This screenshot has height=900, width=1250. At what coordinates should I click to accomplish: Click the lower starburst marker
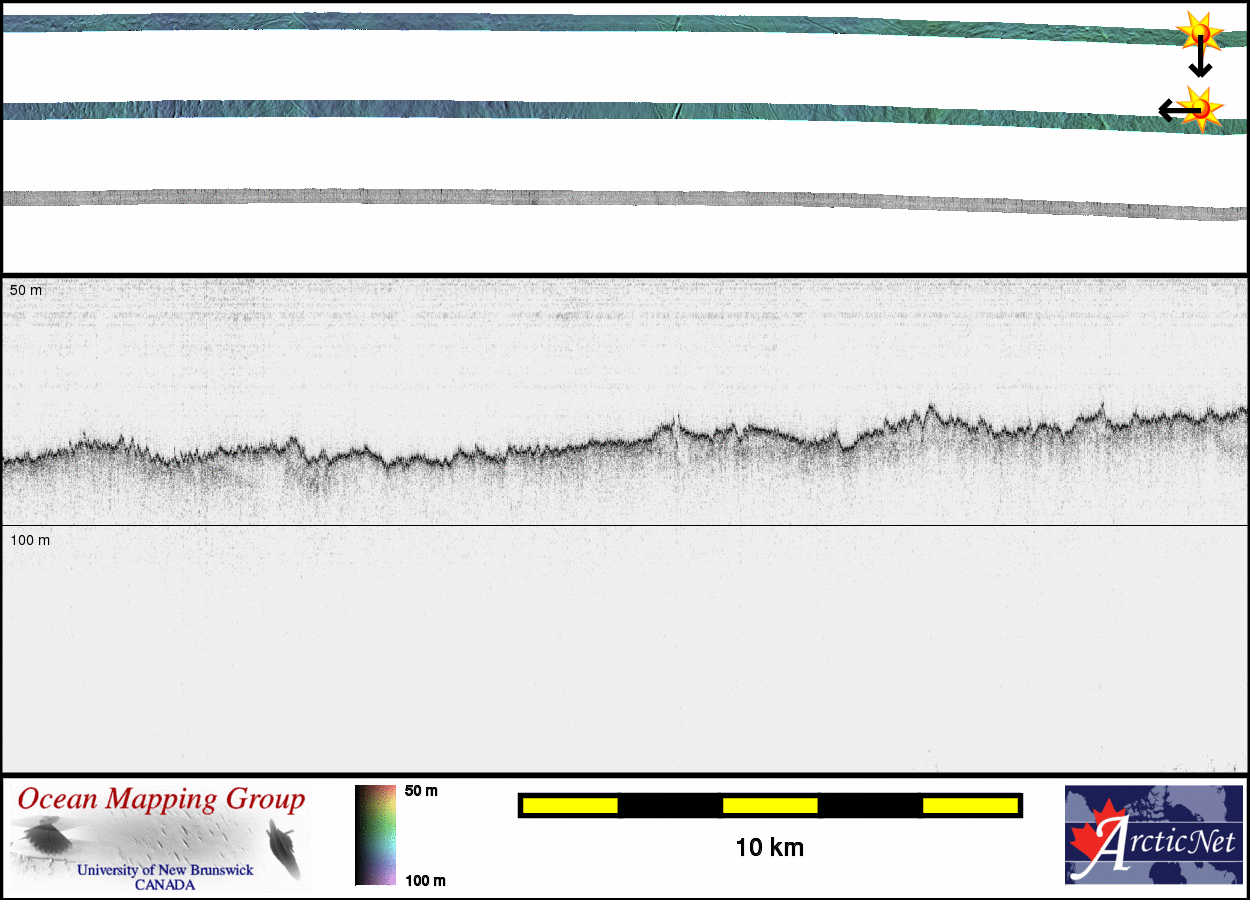pos(1201,107)
